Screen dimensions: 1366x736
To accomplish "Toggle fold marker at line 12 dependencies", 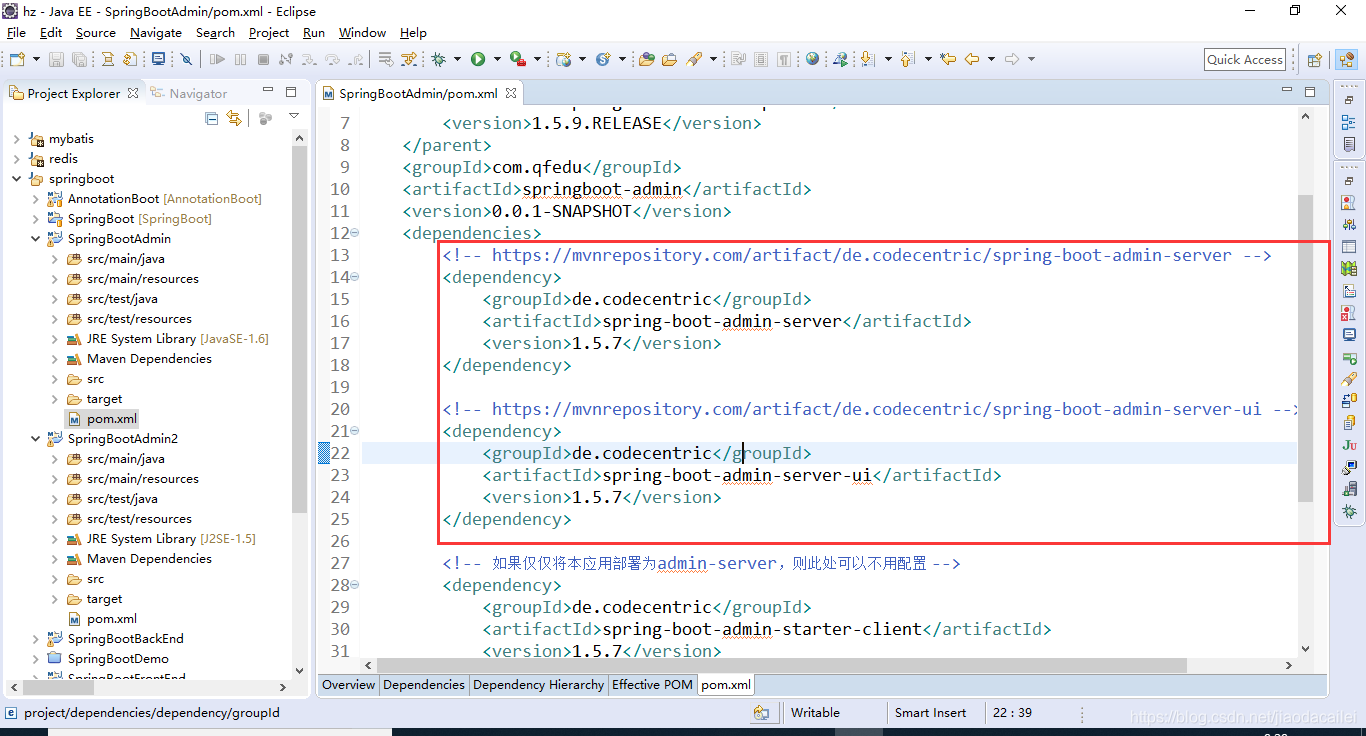I will [x=354, y=233].
